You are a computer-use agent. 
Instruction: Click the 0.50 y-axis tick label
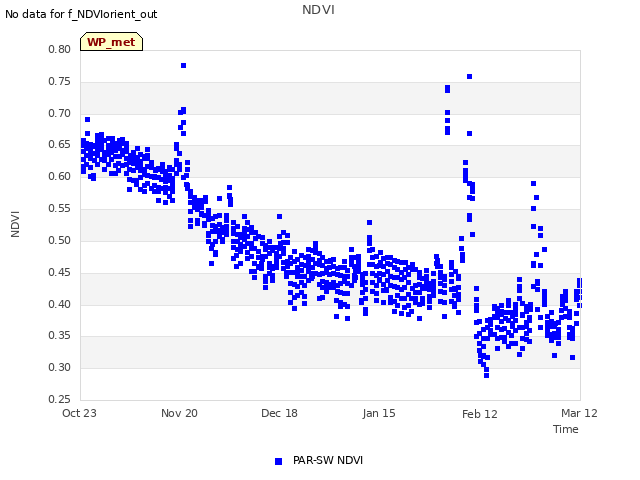point(60,240)
